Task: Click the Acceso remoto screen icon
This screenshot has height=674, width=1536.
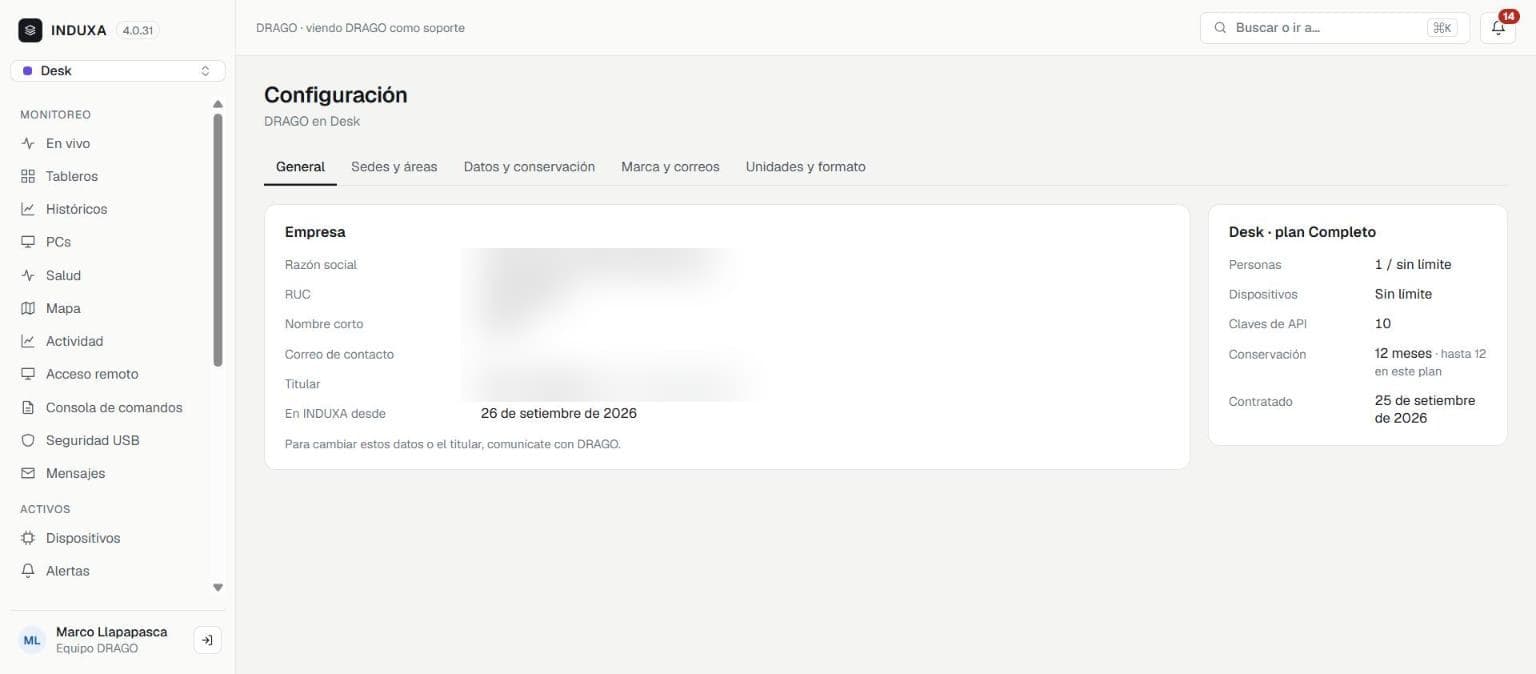Action: pos(28,375)
